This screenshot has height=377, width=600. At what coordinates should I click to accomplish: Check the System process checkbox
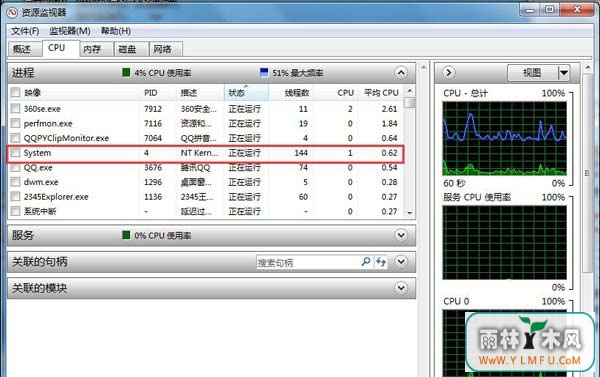[x=15, y=153]
